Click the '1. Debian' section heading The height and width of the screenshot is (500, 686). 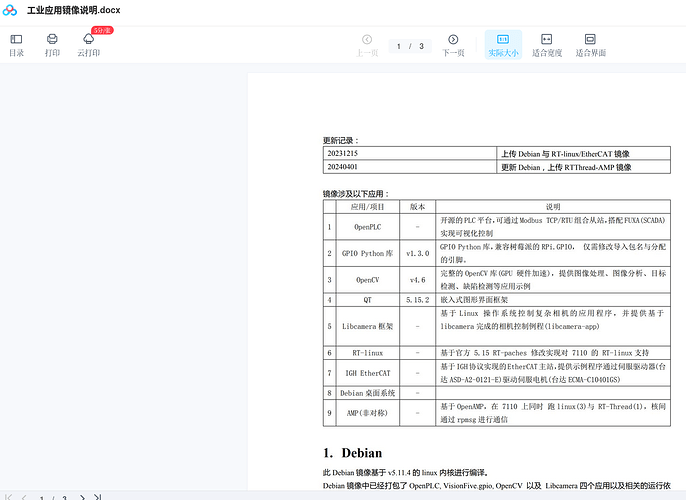(x=353, y=453)
